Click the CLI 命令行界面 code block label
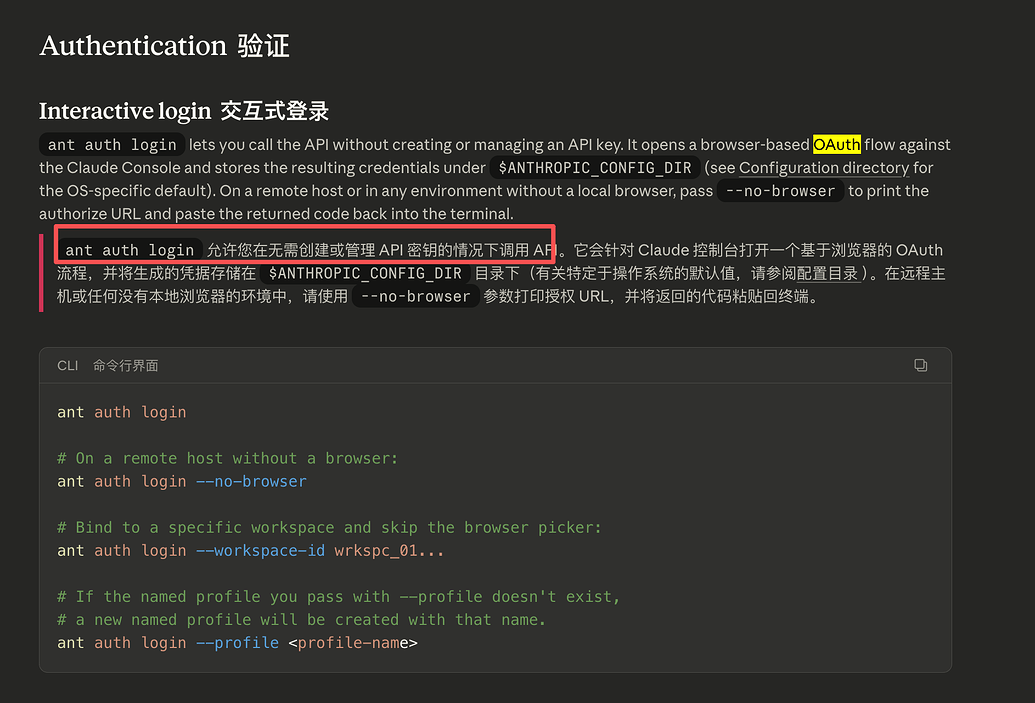This screenshot has width=1035, height=703. click(108, 366)
